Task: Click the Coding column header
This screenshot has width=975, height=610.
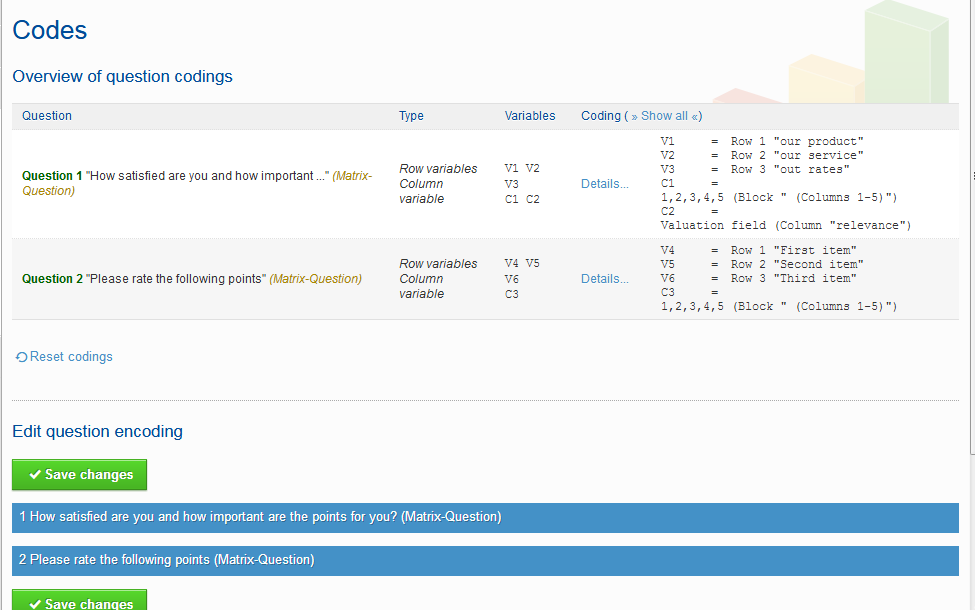Action: click(x=600, y=116)
